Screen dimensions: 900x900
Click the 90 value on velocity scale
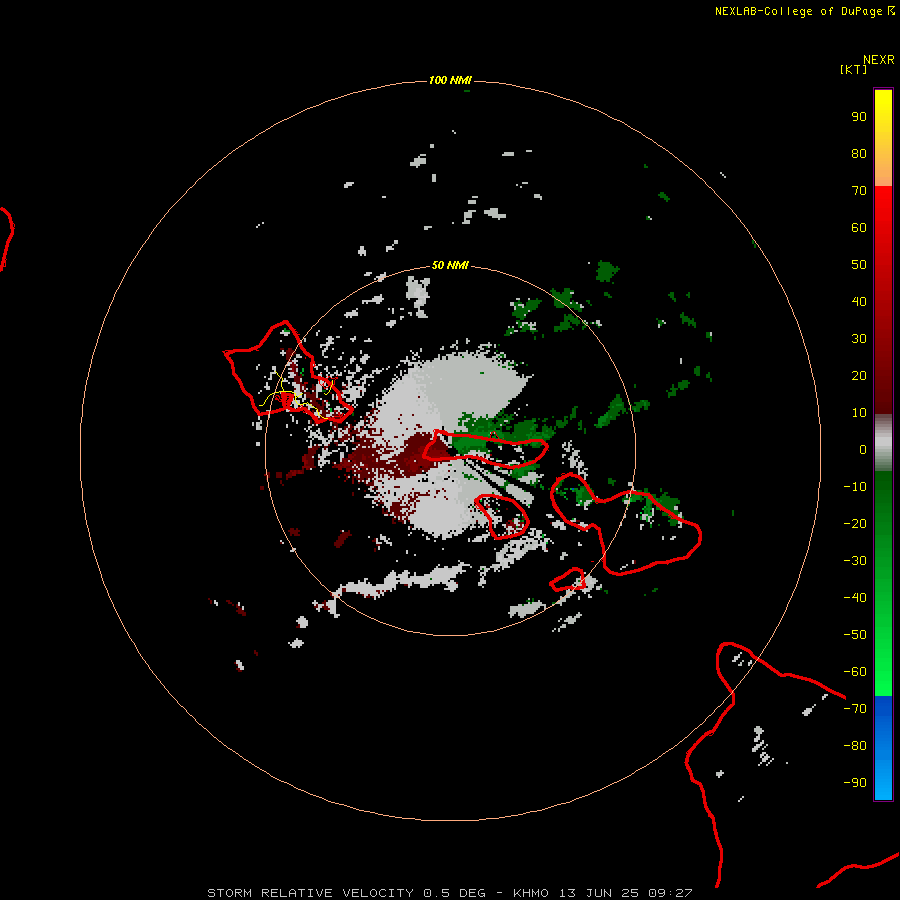tap(859, 117)
